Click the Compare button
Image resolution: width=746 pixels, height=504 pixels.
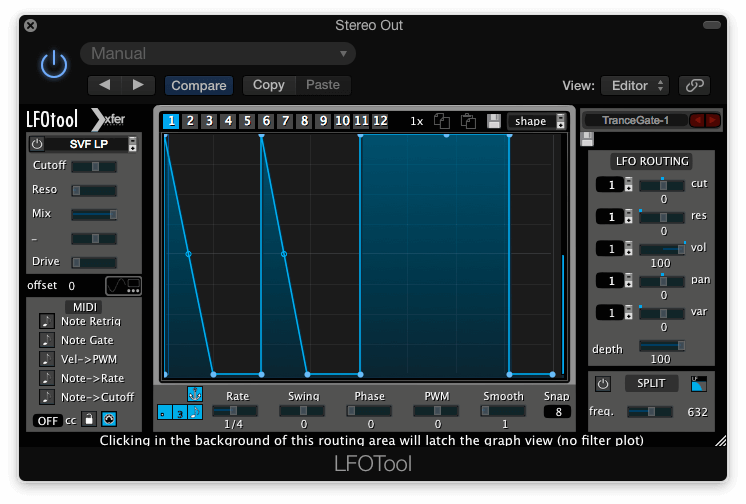click(199, 86)
